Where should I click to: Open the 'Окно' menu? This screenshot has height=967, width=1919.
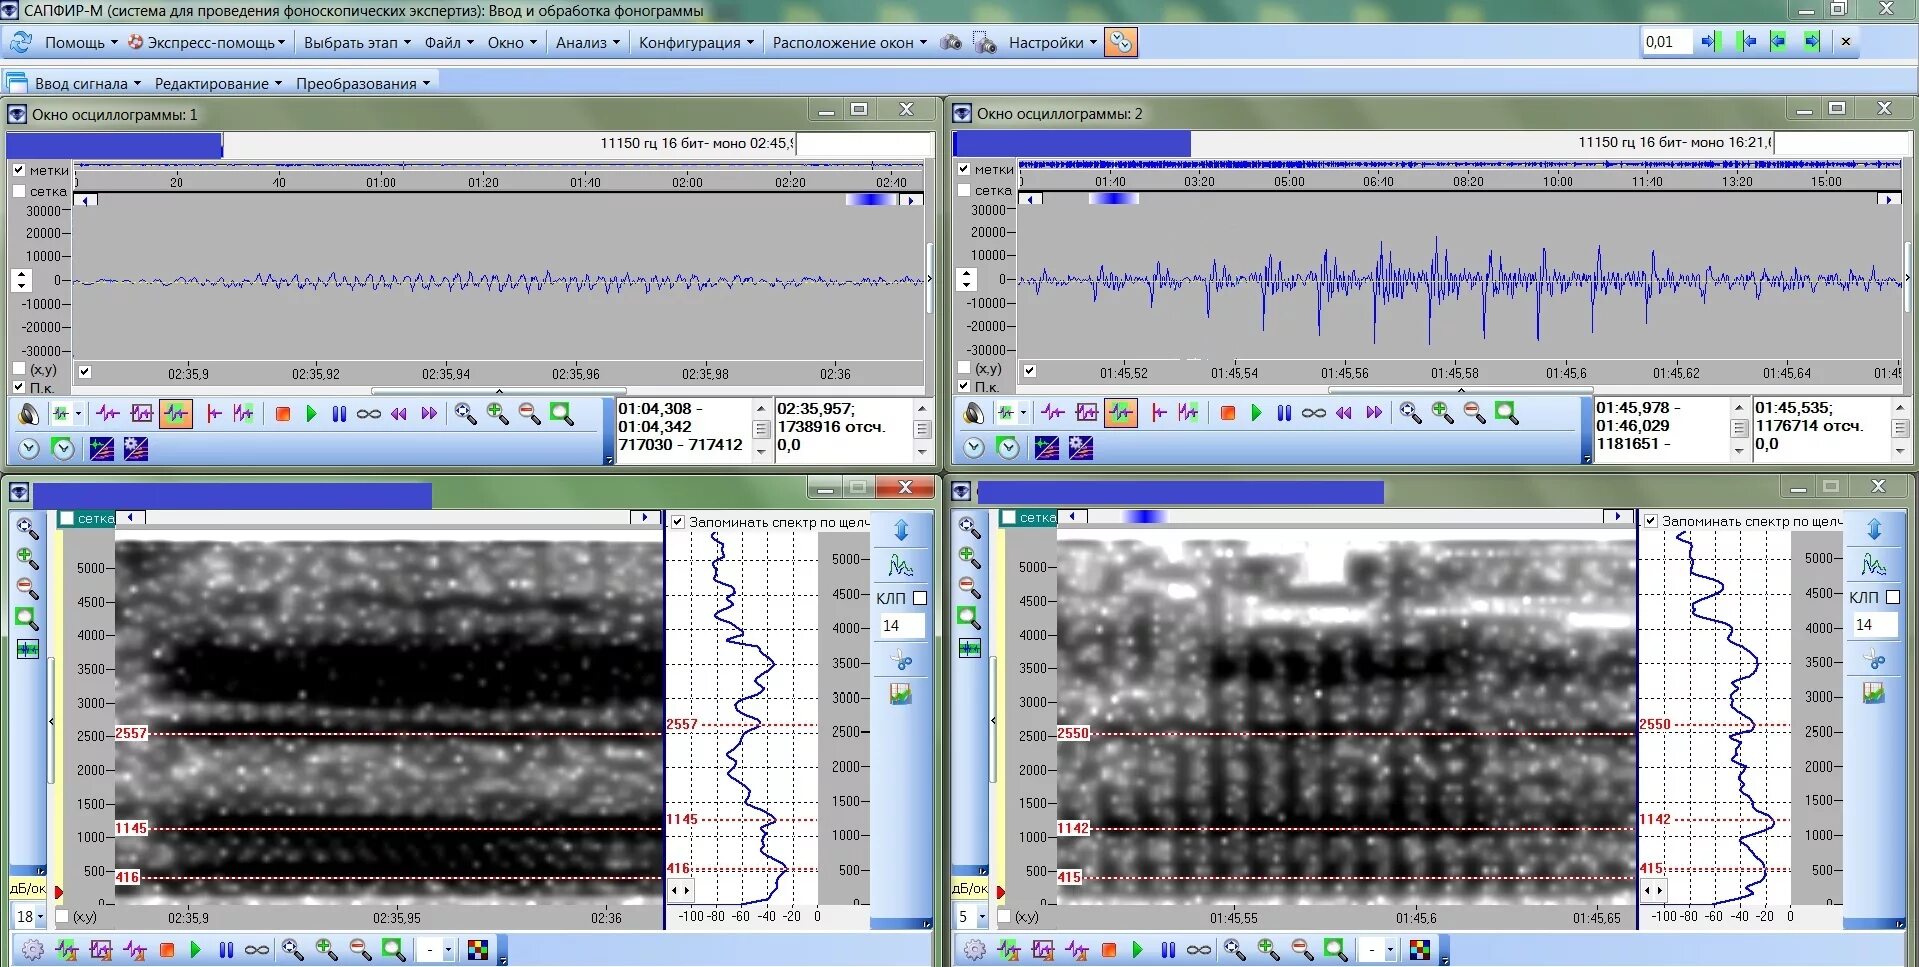click(x=512, y=43)
